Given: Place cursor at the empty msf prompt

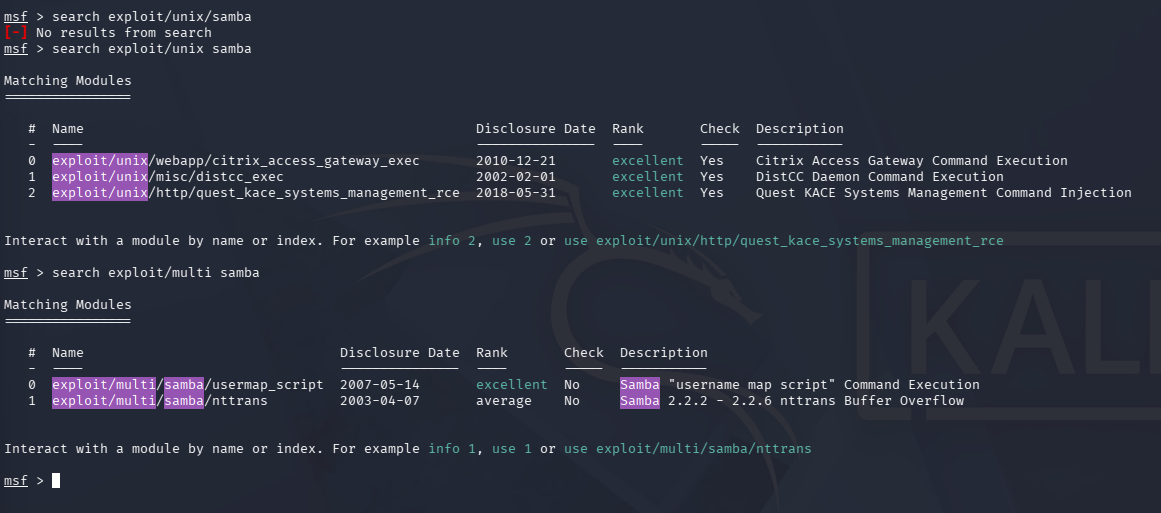Looking at the screenshot, I should click(56, 481).
